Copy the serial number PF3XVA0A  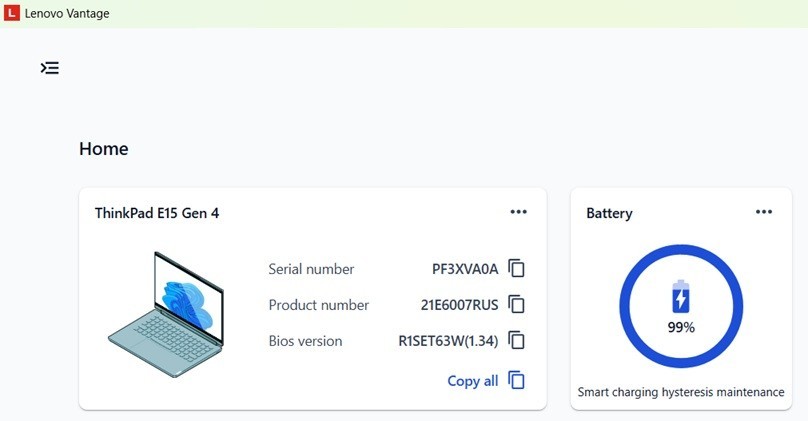(x=516, y=268)
